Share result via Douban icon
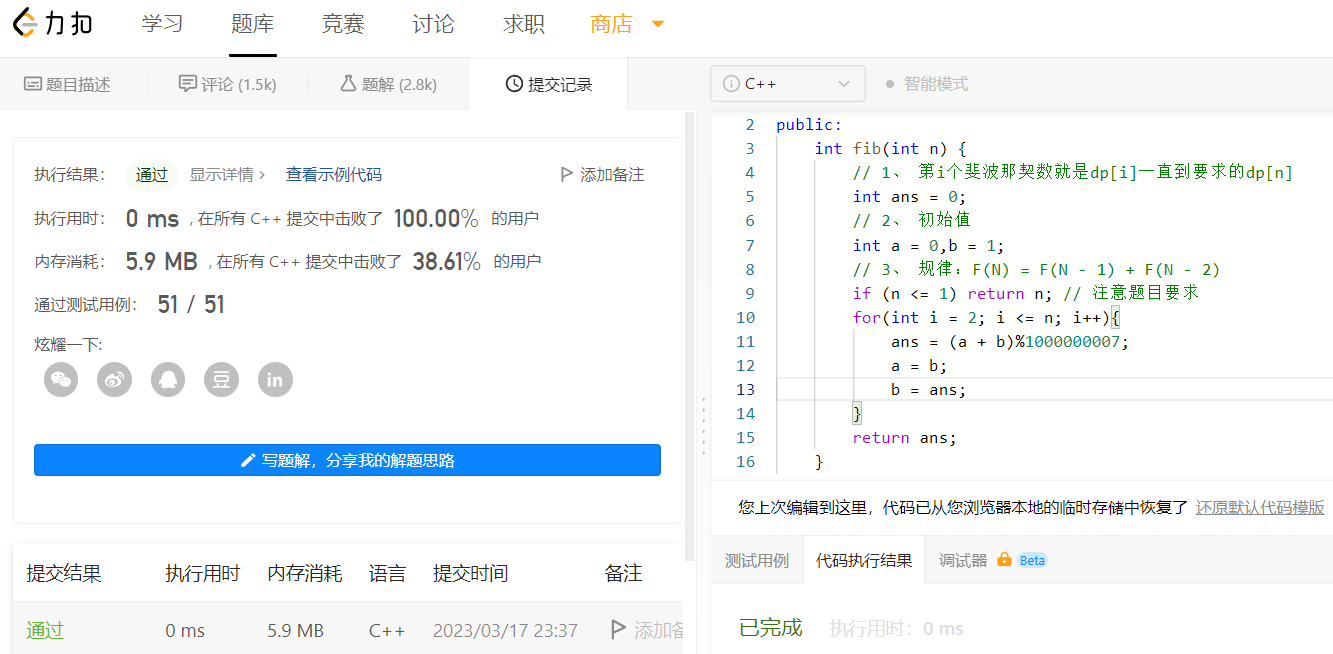1333x654 pixels. (222, 380)
